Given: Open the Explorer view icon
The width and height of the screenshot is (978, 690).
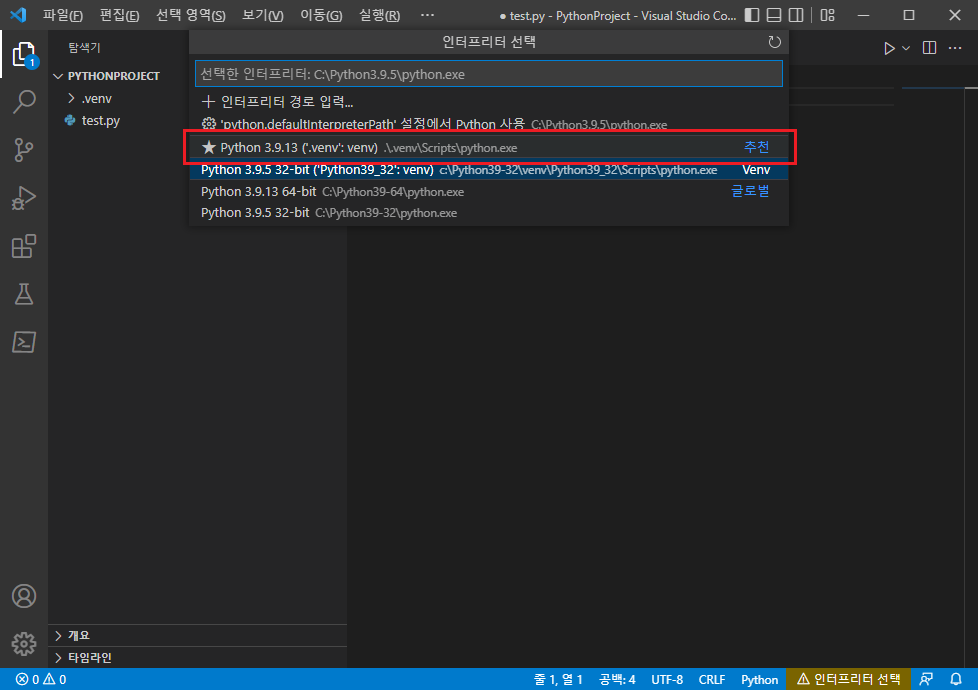Looking at the screenshot, I should [x=24, y=54].
